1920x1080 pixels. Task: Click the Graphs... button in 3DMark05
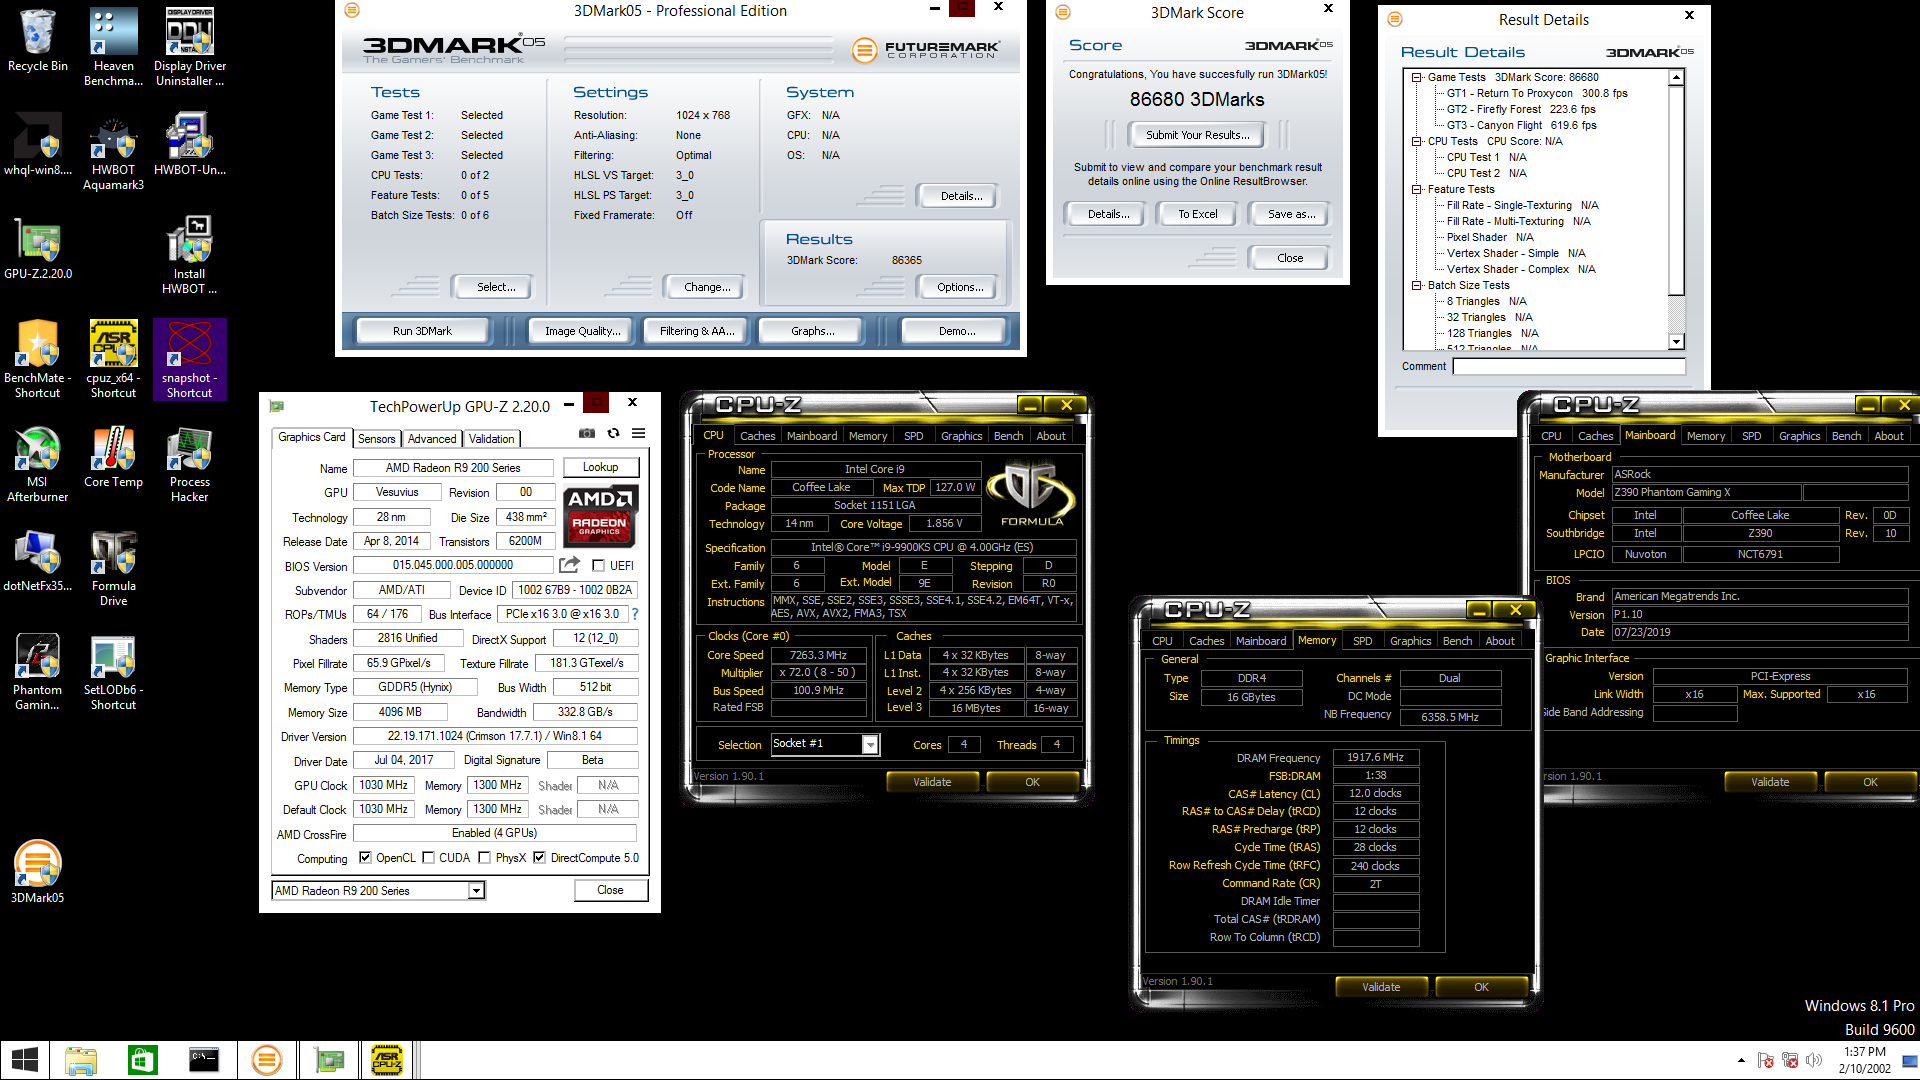[812, 331]
